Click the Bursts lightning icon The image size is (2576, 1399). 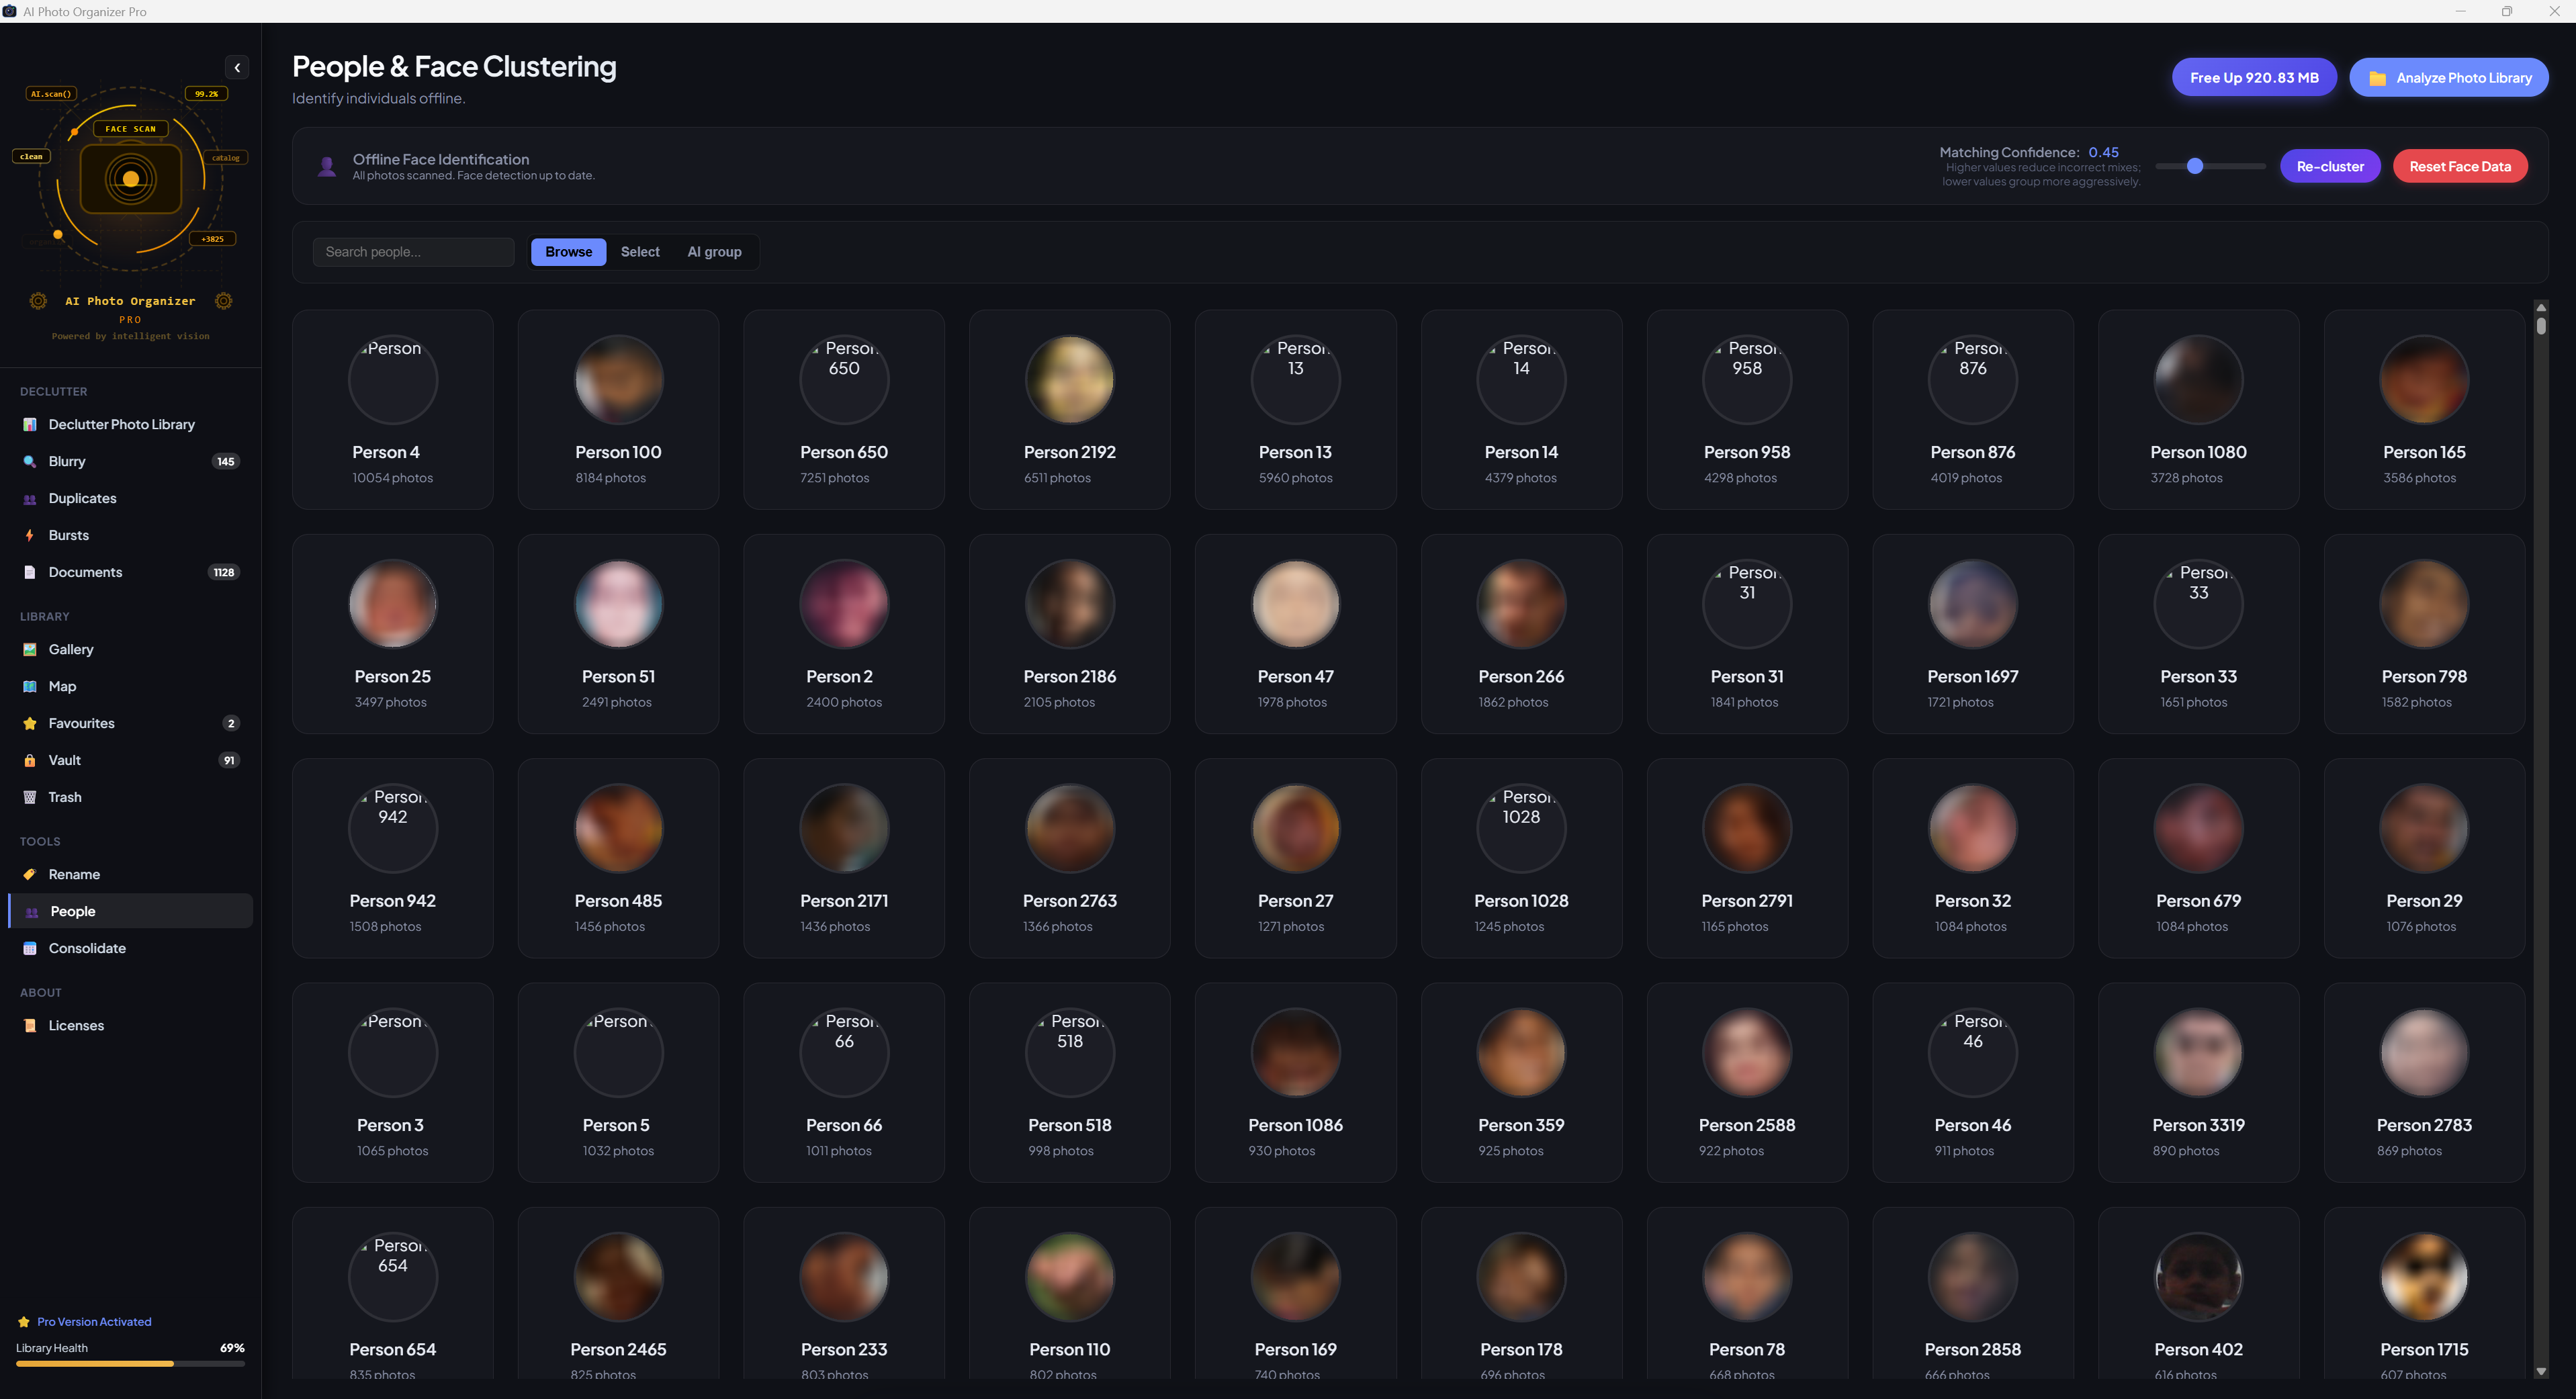click(x=30, y=535)
